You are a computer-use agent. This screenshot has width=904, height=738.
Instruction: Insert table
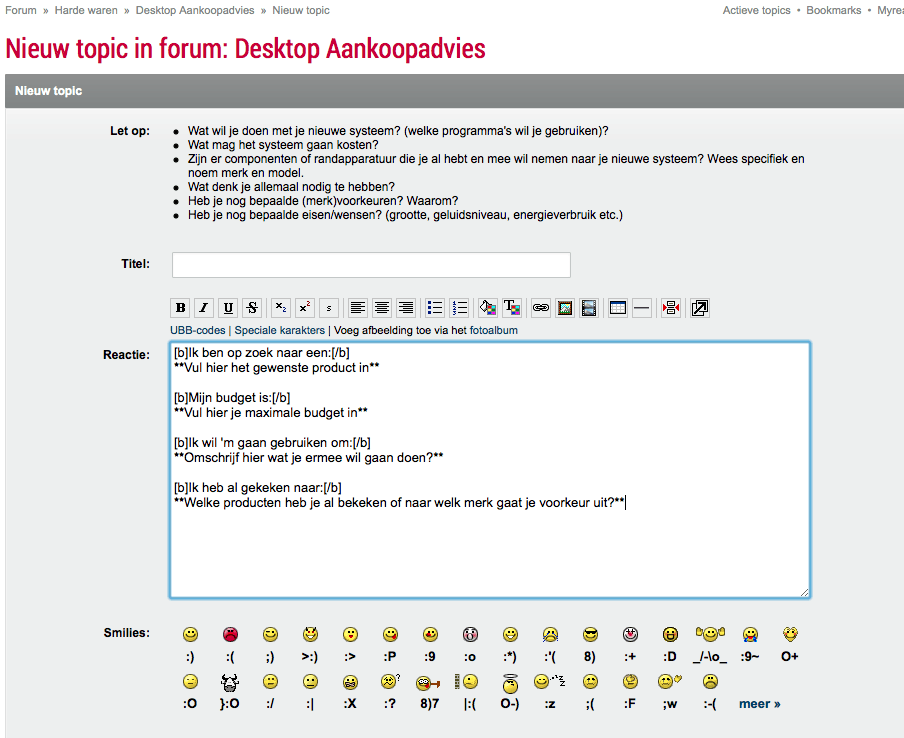coord(617,308)
